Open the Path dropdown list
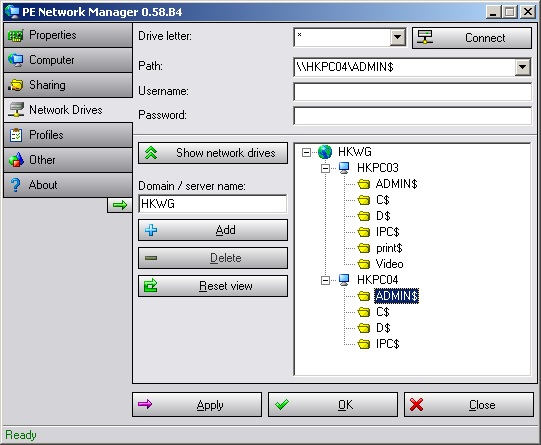This screenshot has width=541, height=445. (523, 67)
